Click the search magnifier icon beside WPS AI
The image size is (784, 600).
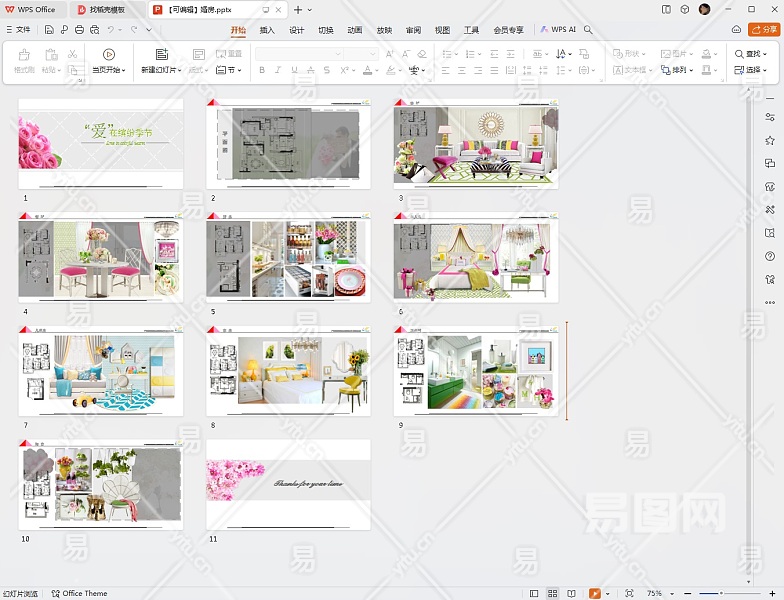point(590,30)
